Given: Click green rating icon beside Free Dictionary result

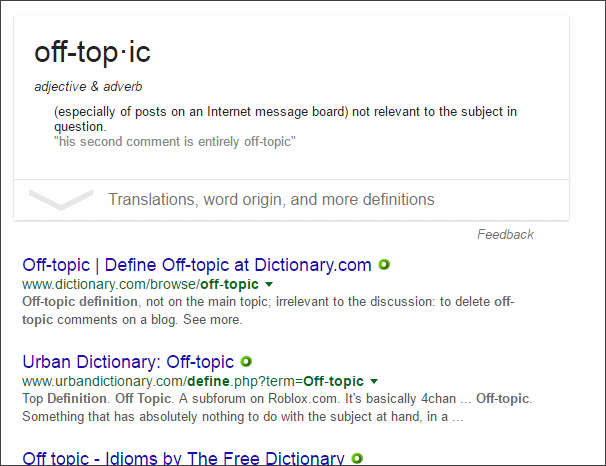Looking at the screenshot, I should (x=357, y=458).
